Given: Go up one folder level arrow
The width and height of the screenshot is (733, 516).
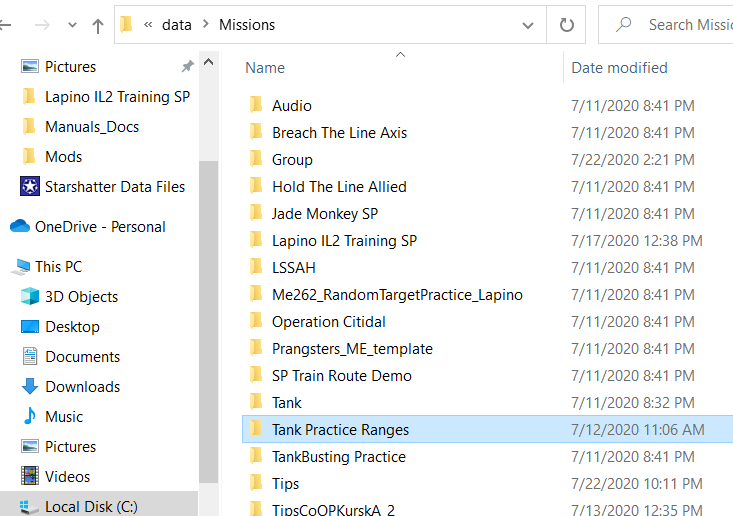Looking at the screenshot, I should 98,26.
